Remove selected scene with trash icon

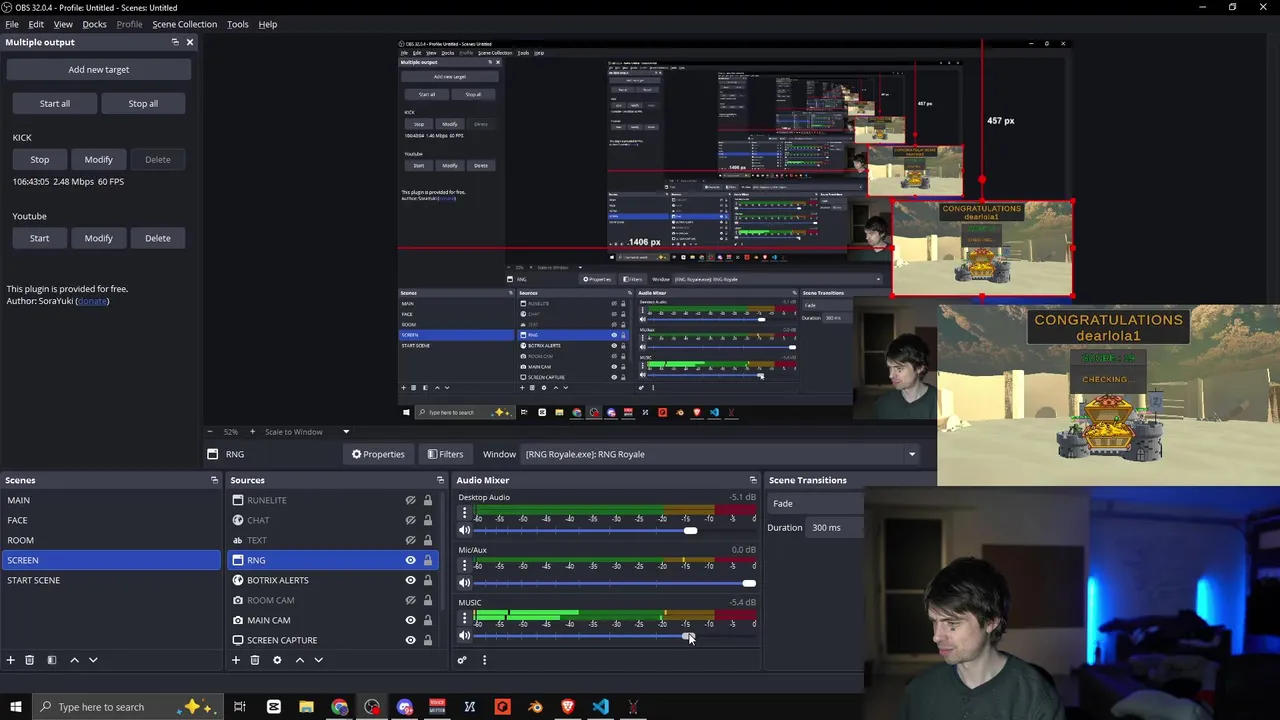coord(29,660)
